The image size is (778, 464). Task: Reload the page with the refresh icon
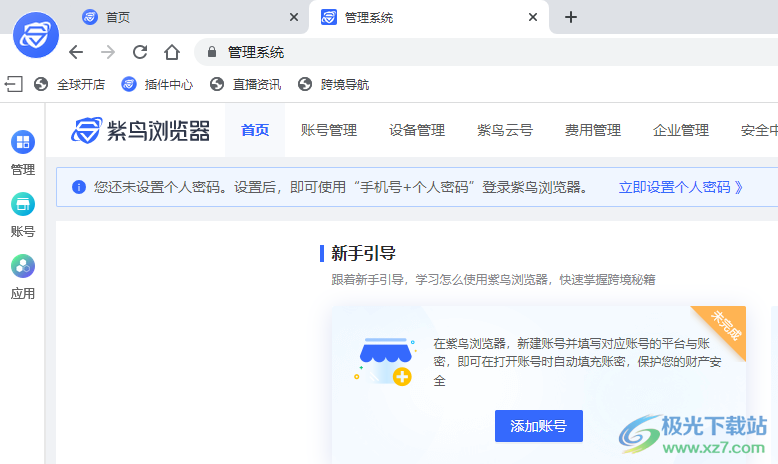pyautogui.click(x=140, y=52)
